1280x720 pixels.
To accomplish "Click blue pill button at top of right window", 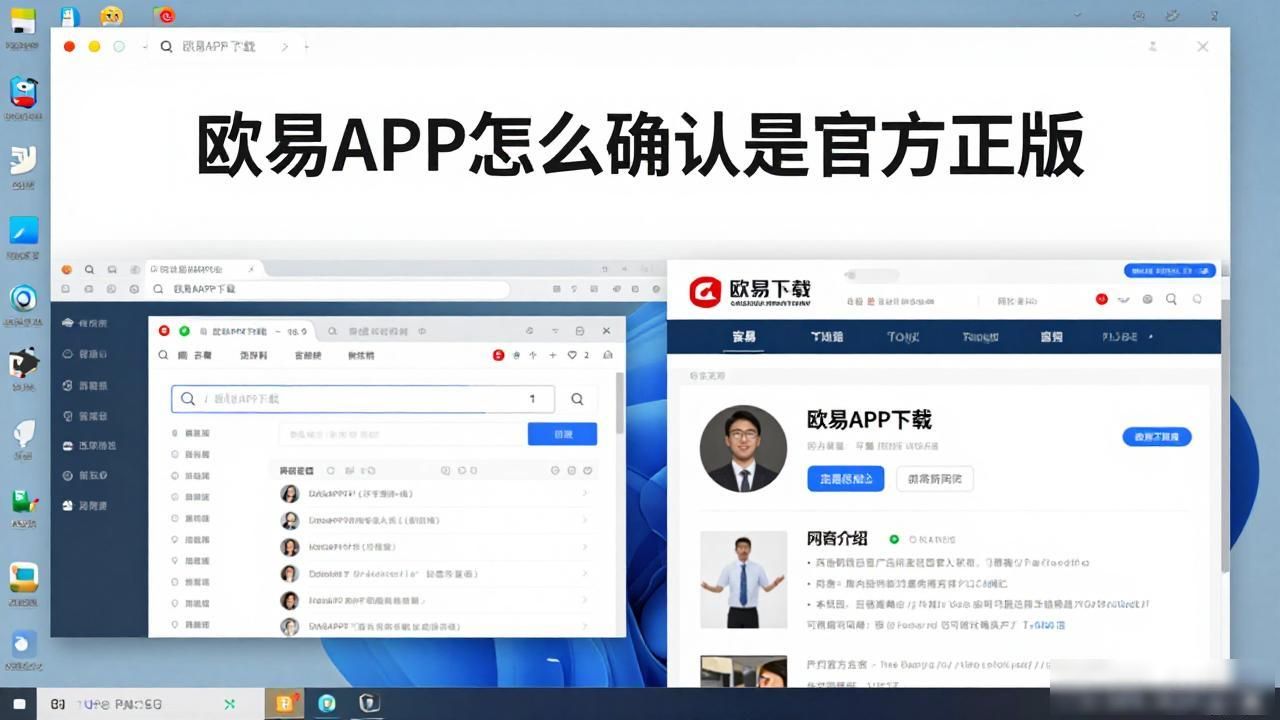I will point(1170,271).
